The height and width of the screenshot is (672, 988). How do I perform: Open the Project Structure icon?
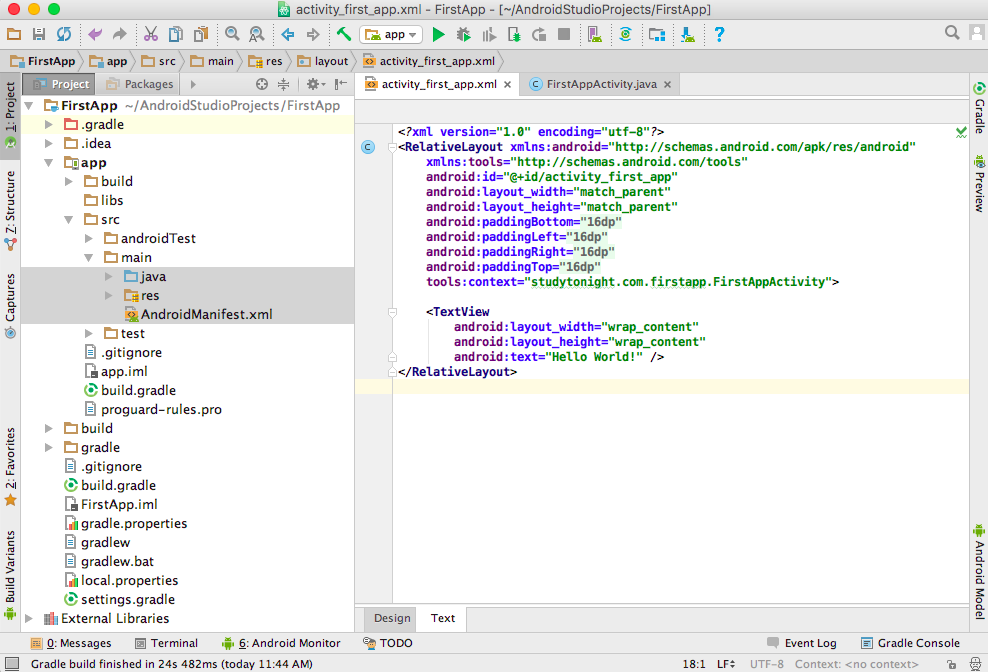[657, 34]
